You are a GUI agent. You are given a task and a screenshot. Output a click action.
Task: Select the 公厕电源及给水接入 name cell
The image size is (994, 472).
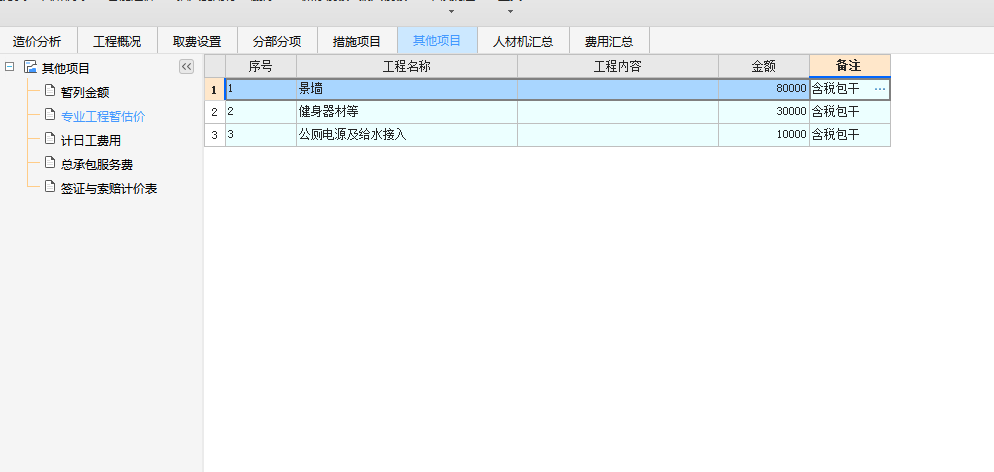tap(407, 135)
